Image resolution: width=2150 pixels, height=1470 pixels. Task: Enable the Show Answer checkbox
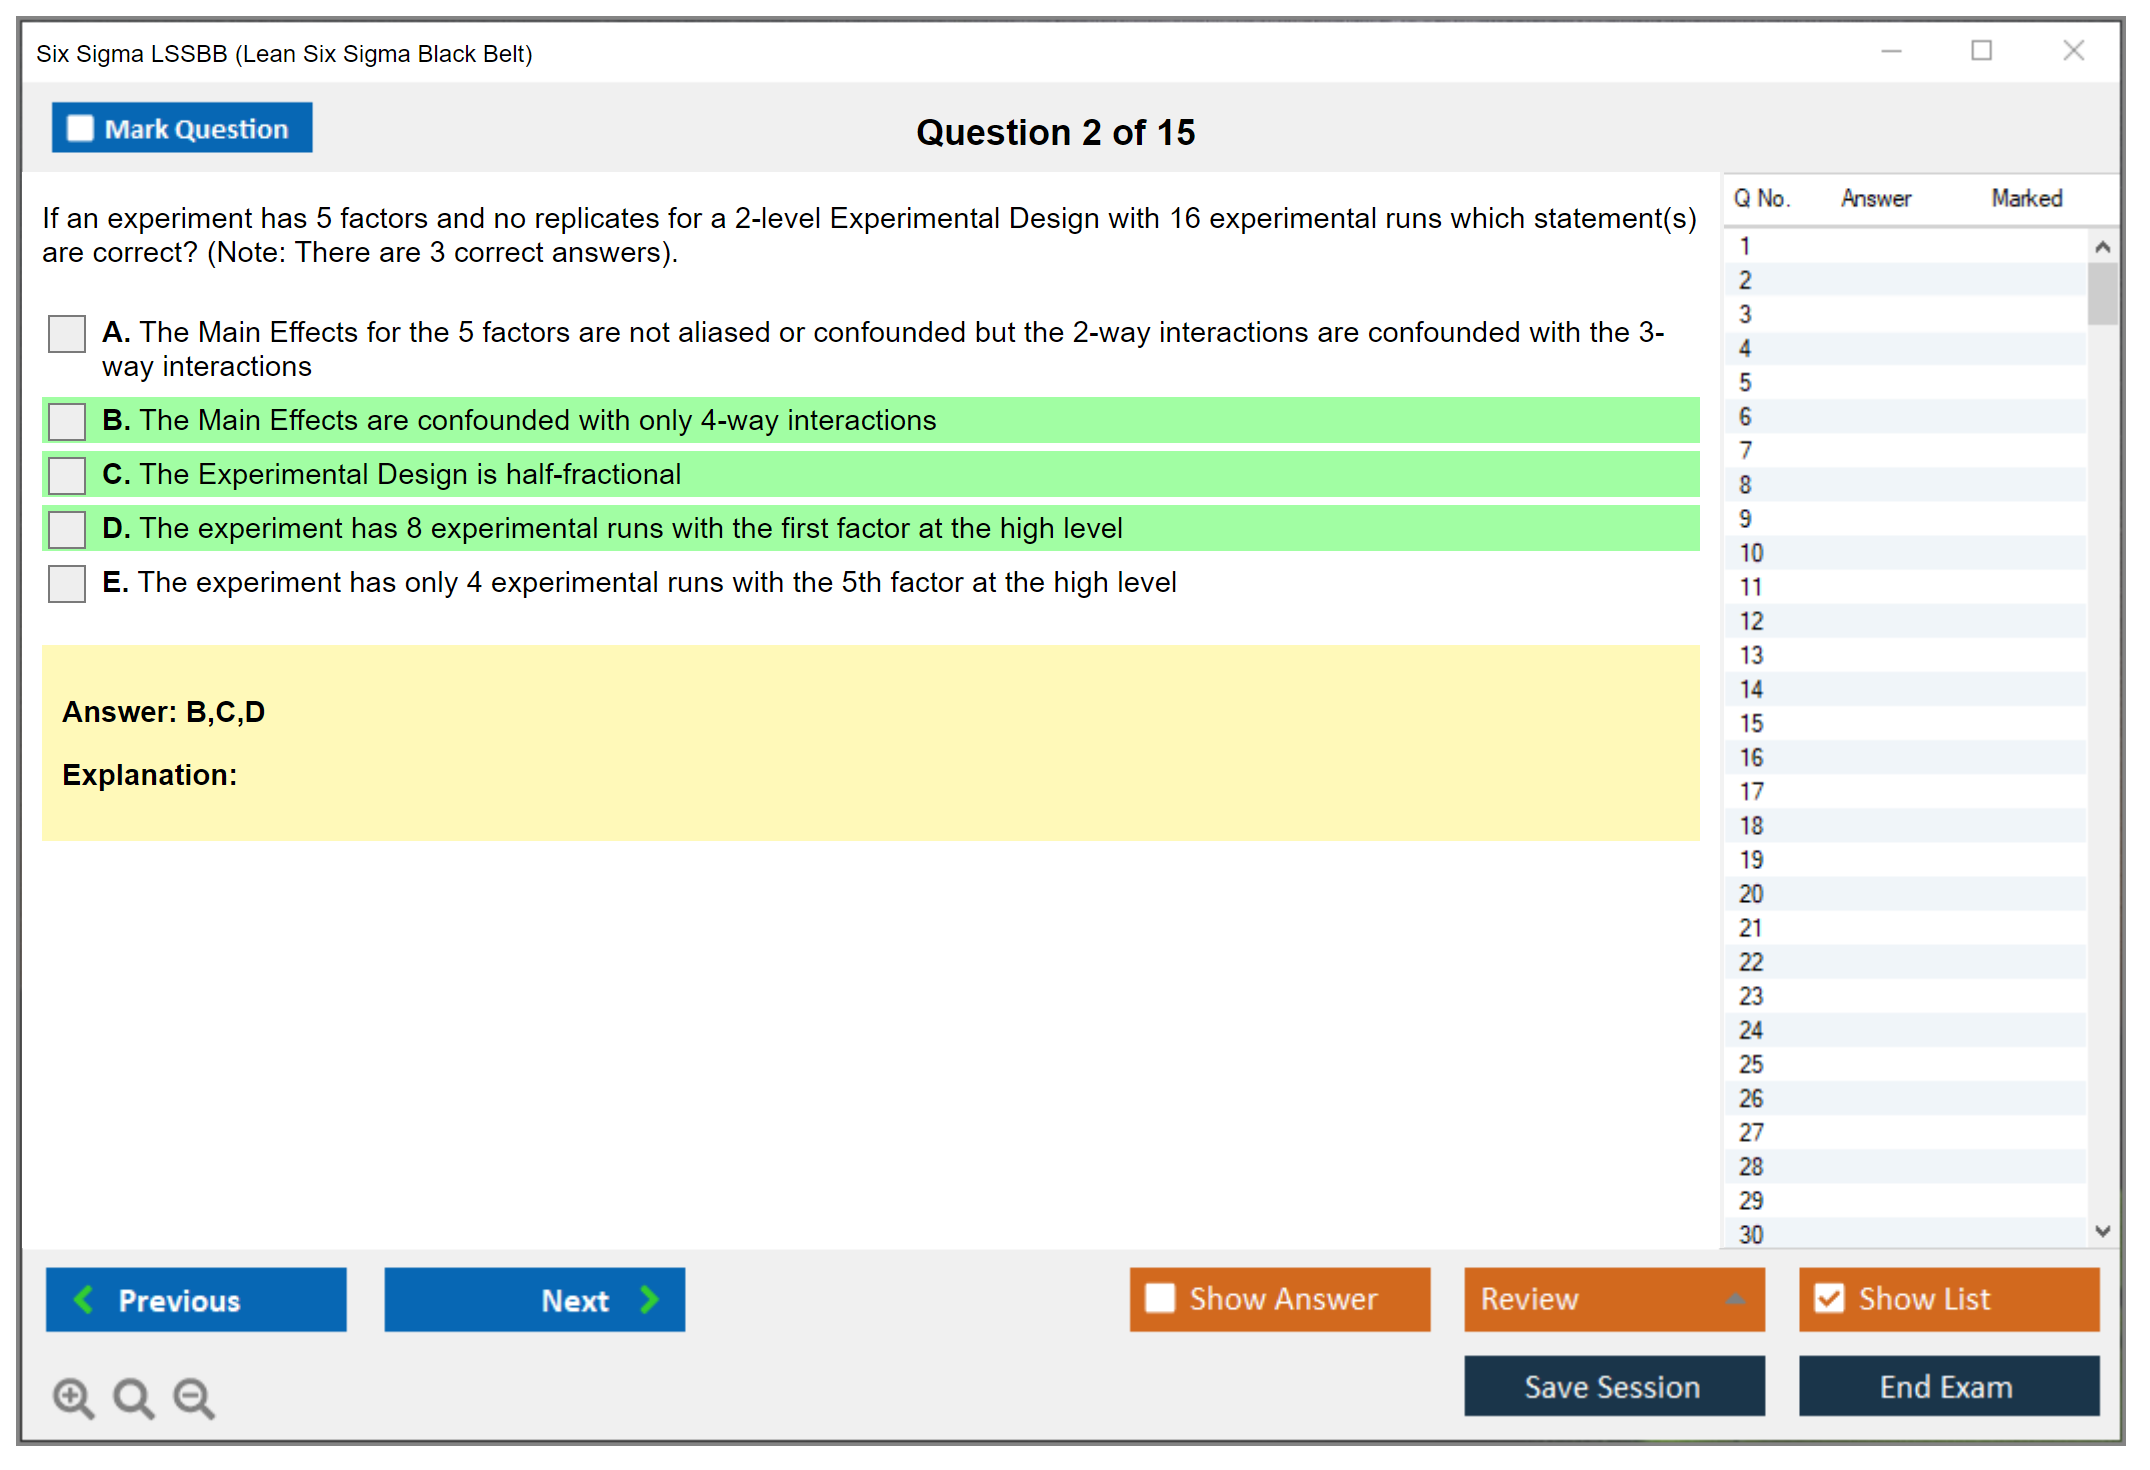(x=1160, y=1298)
